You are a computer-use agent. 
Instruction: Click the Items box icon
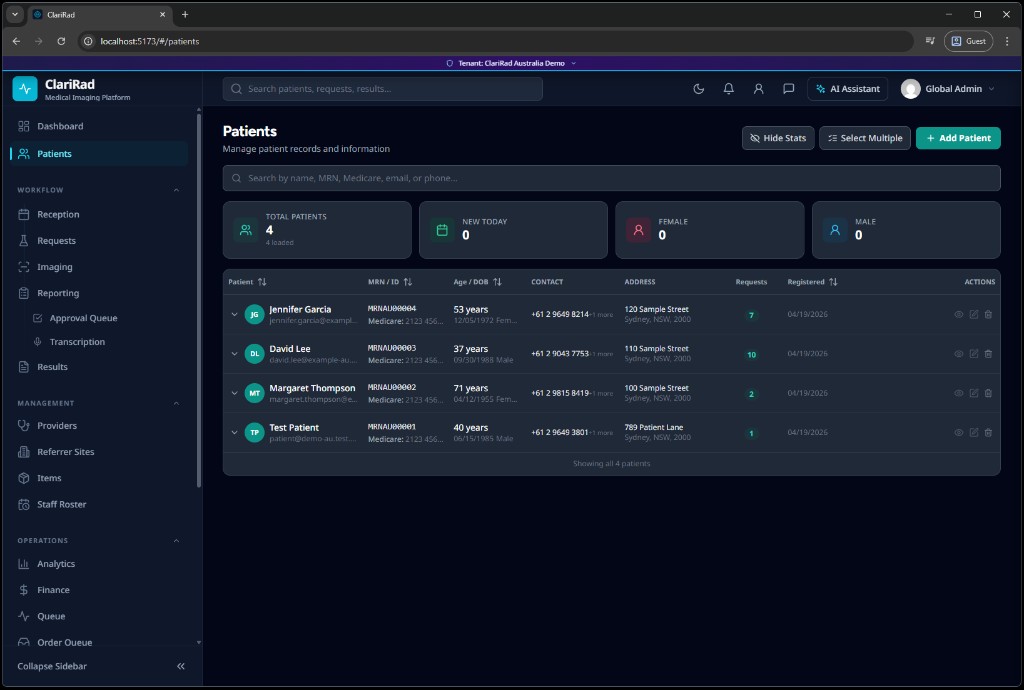pyautogui.click(x=24, y=478)
